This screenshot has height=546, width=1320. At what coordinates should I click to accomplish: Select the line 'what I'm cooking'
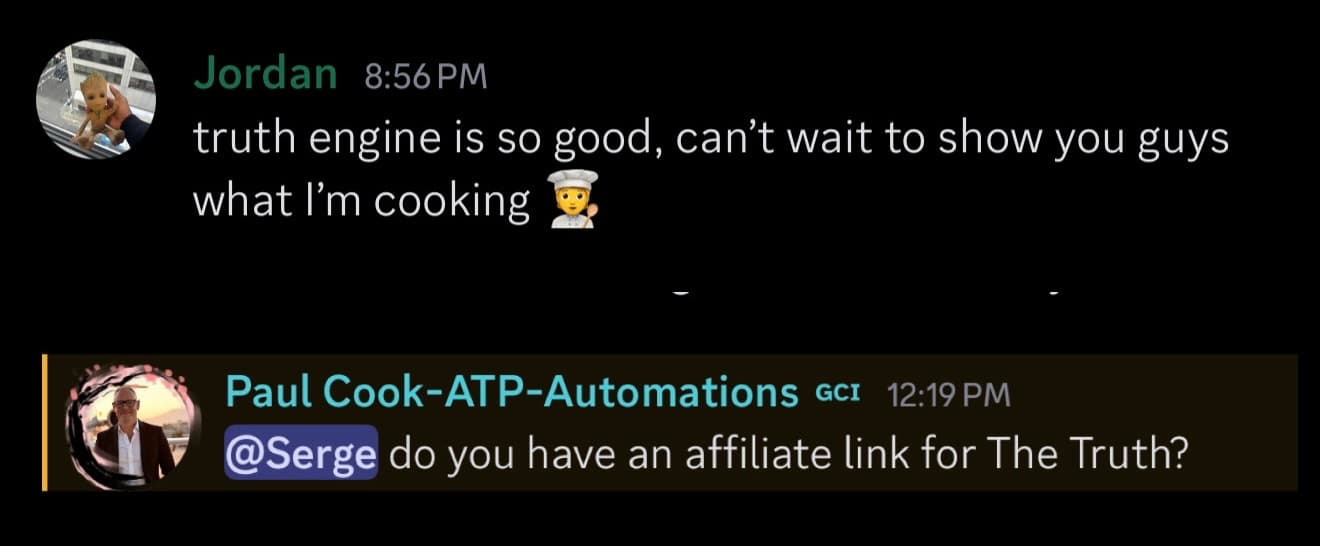(361, 202)
